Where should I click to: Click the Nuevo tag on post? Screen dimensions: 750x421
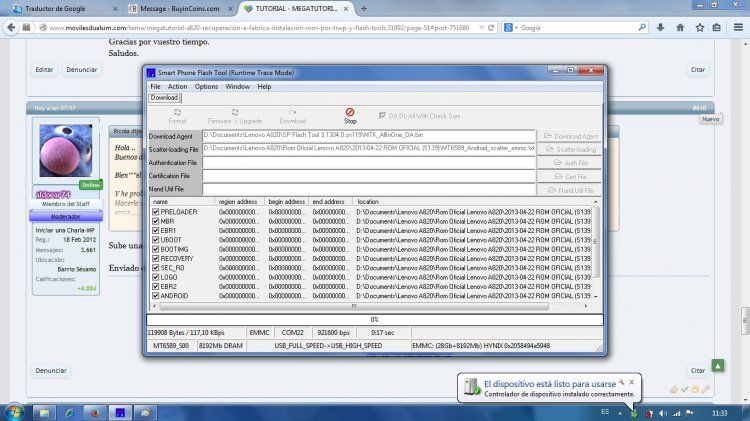[710, 119]
